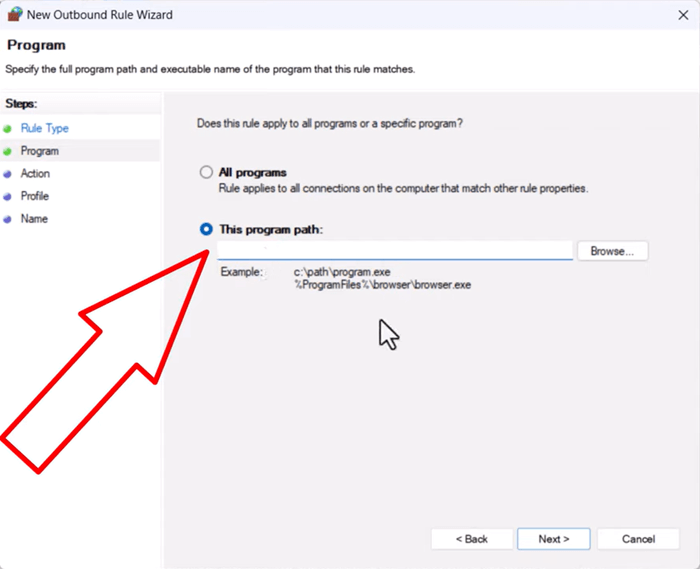
Task: Select the All programs radio button
Action: [206, 172]
